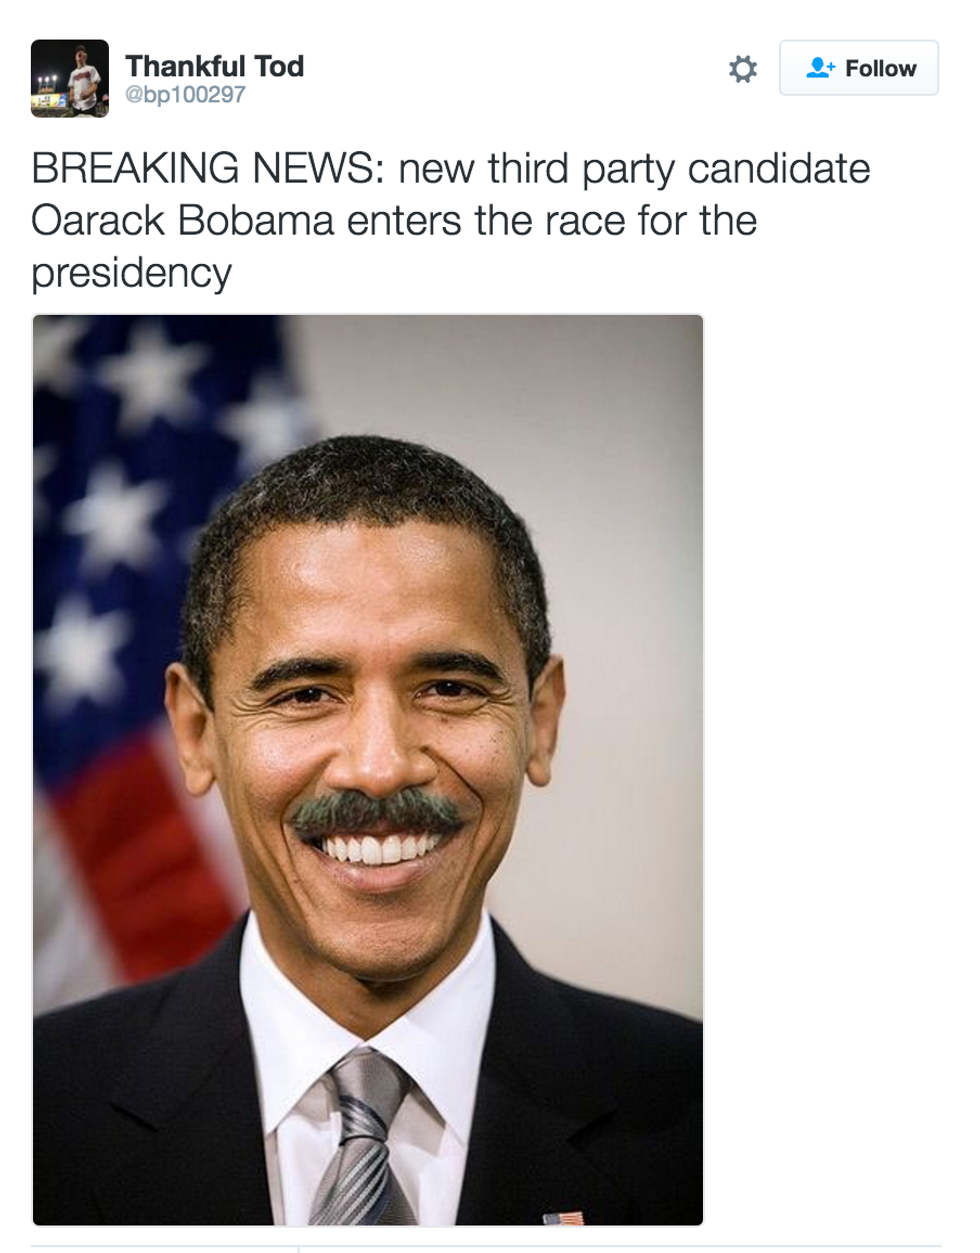The height and width of the screenshot is (1253, 980).
Task: Follow the Thankful Tod account
Action: [859, 68]
